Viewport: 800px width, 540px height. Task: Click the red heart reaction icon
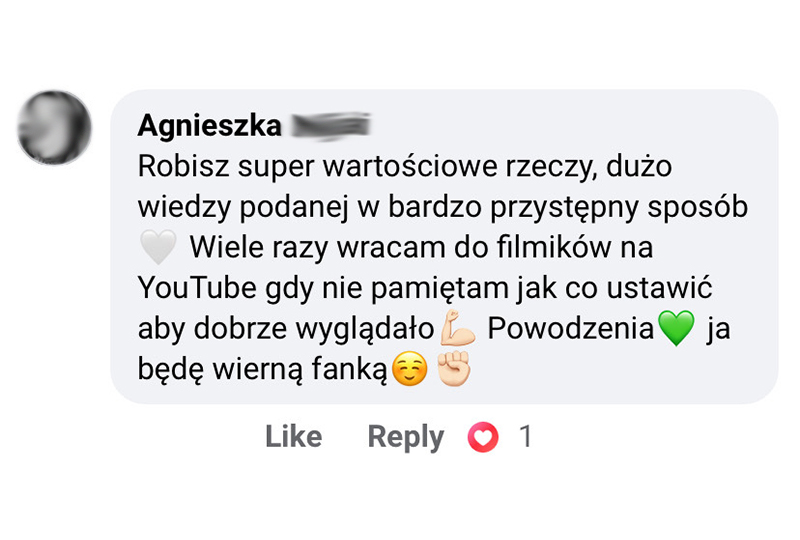coord(483,437)
